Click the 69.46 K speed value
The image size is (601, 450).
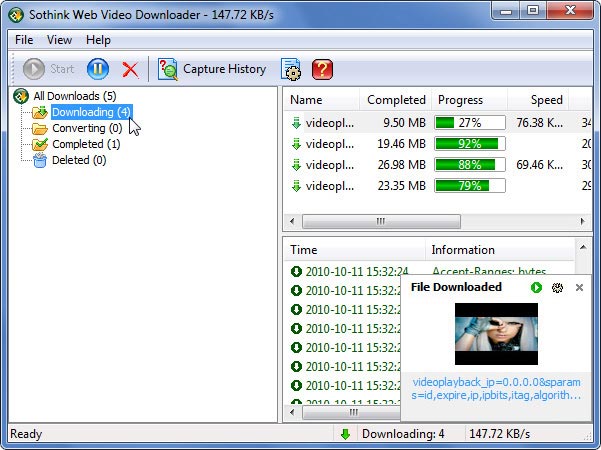(540, 165)
